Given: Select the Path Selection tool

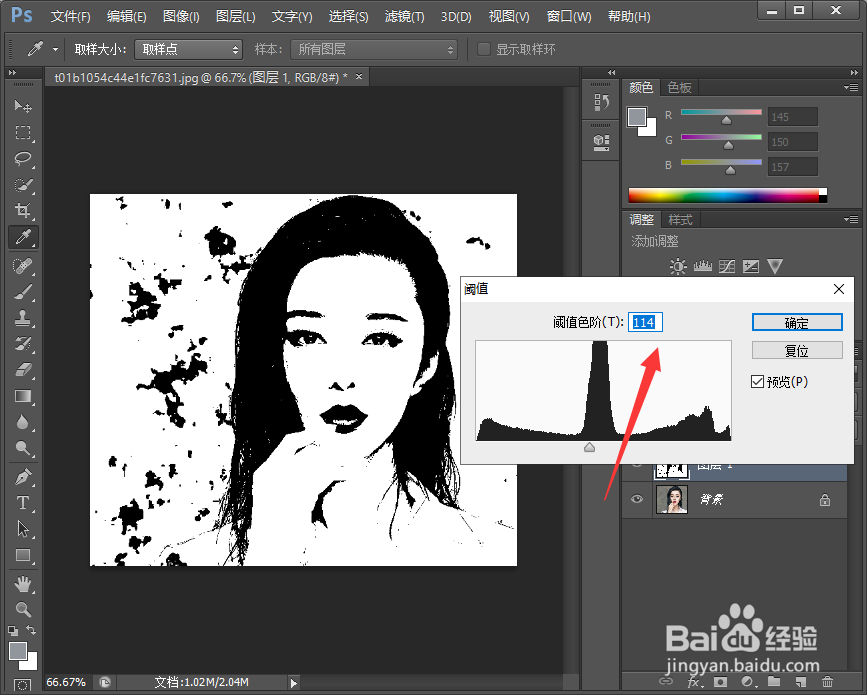Looking at the screenshot, I should click(23, 529).
